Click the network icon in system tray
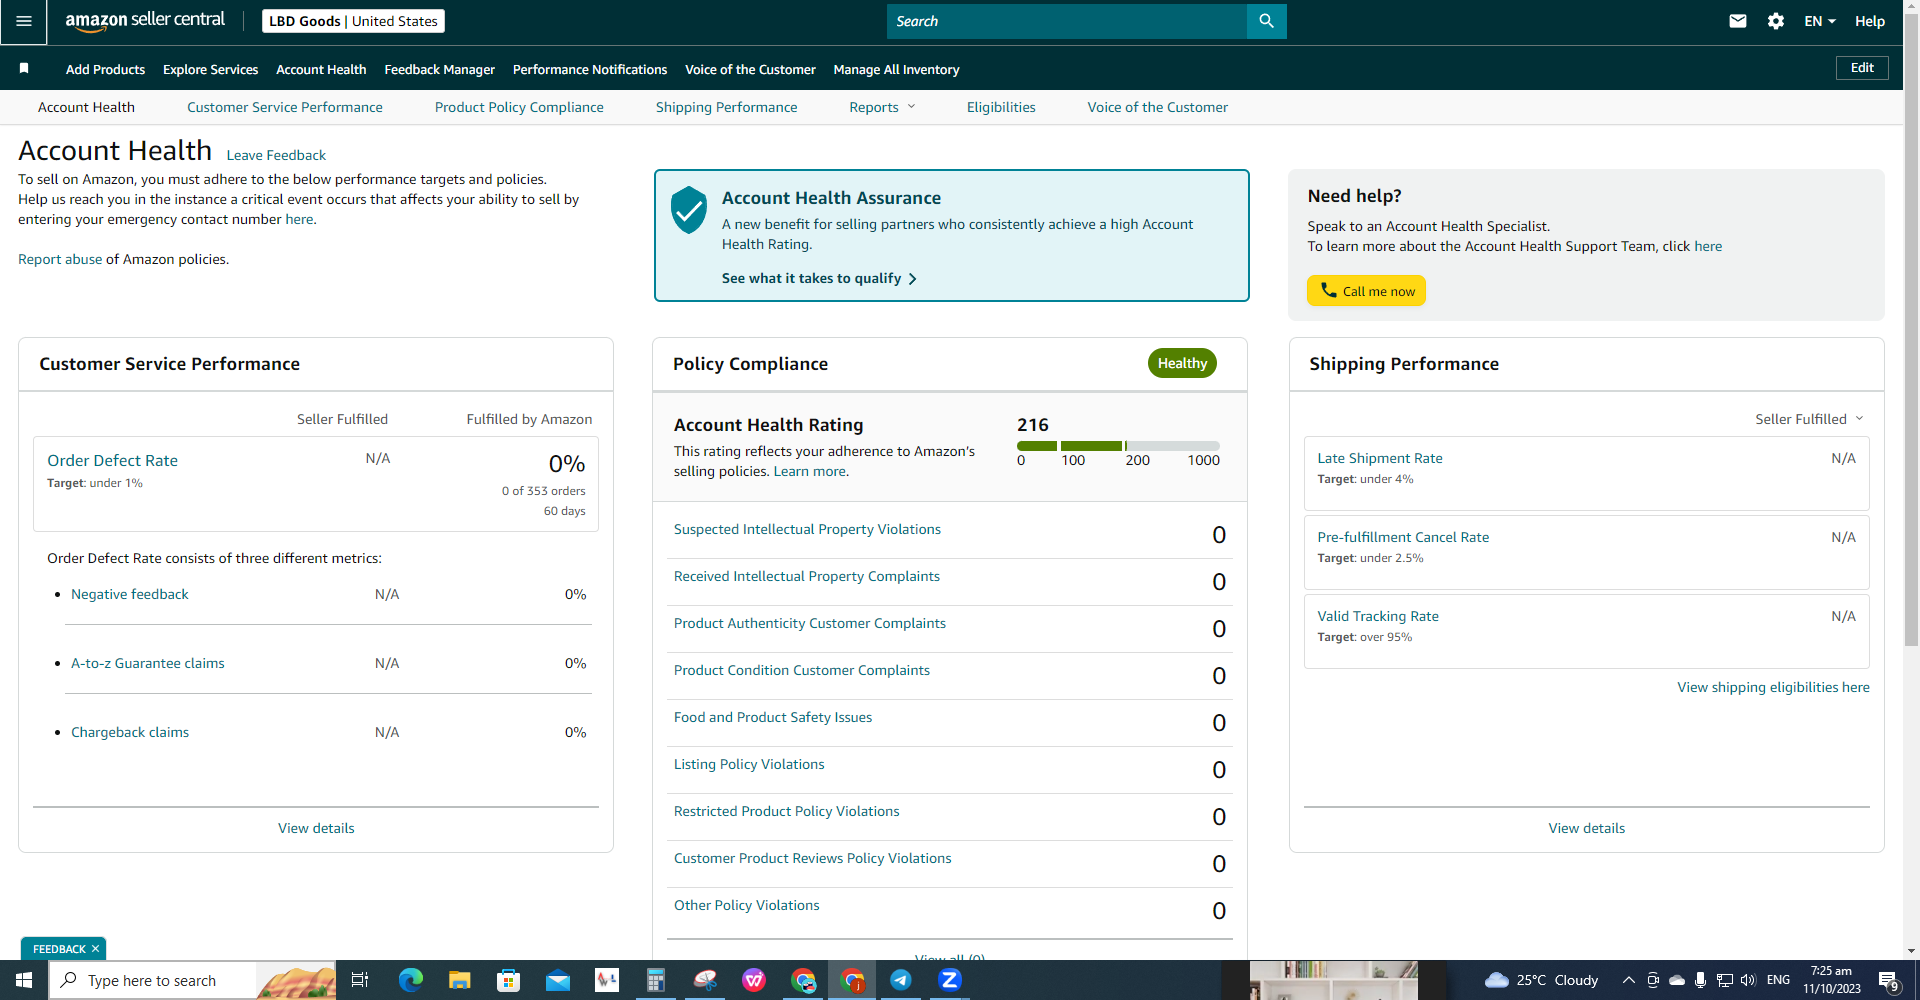Screen dimensions: 1920x1000 point(1725,980)
